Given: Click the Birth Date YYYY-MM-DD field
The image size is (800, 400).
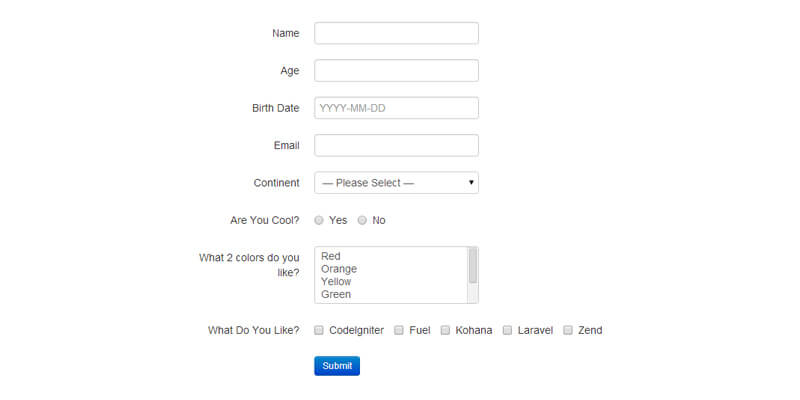Looking at the screenshot, I should pyautogui.click(x=396, y=108).
